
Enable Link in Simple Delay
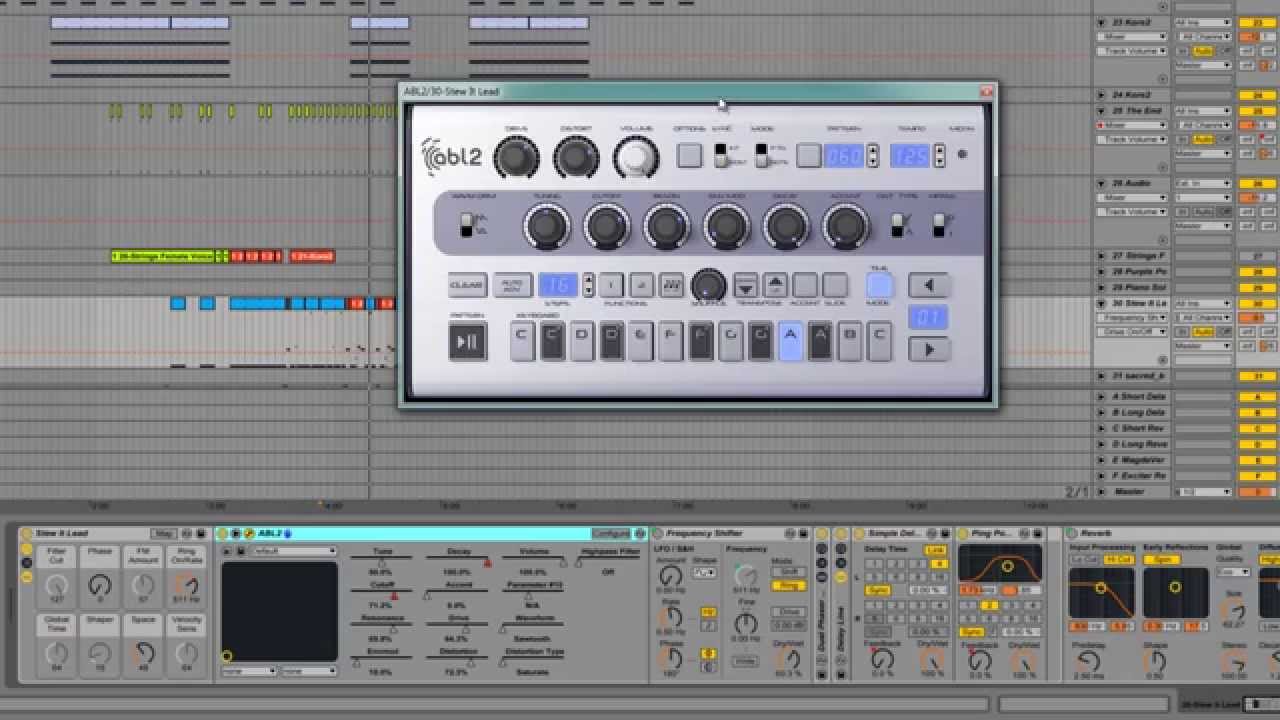[x=936, y=550]
